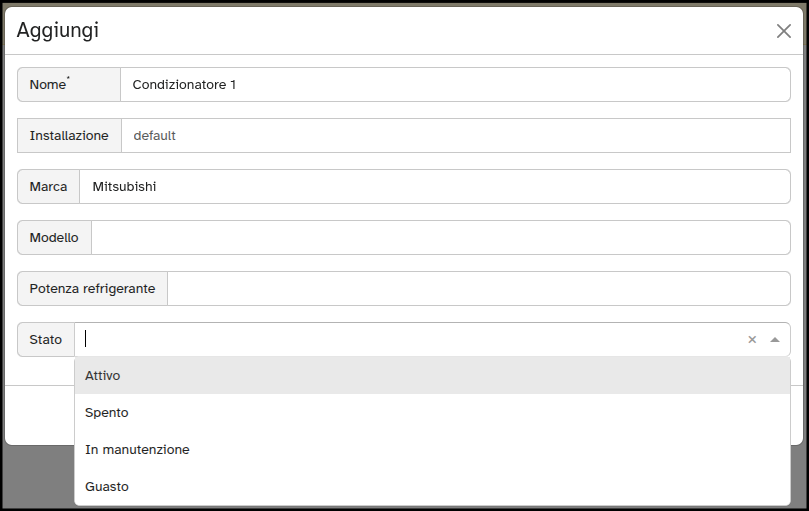Screen dimensions: 809x511
Task: Click the Aggiungi dialog title
Action: pyautogui.click(x=58, y=30)
